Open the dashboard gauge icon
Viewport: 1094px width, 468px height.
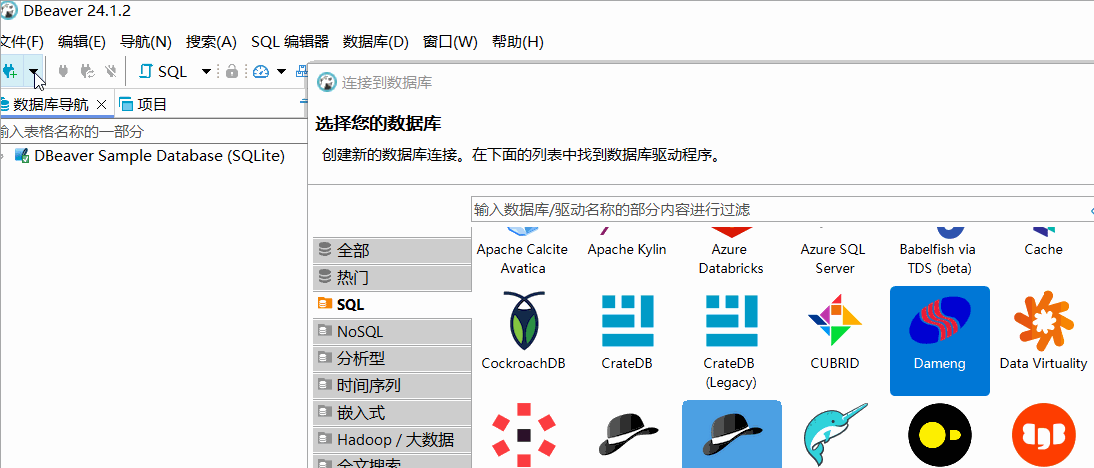[261, 71]
